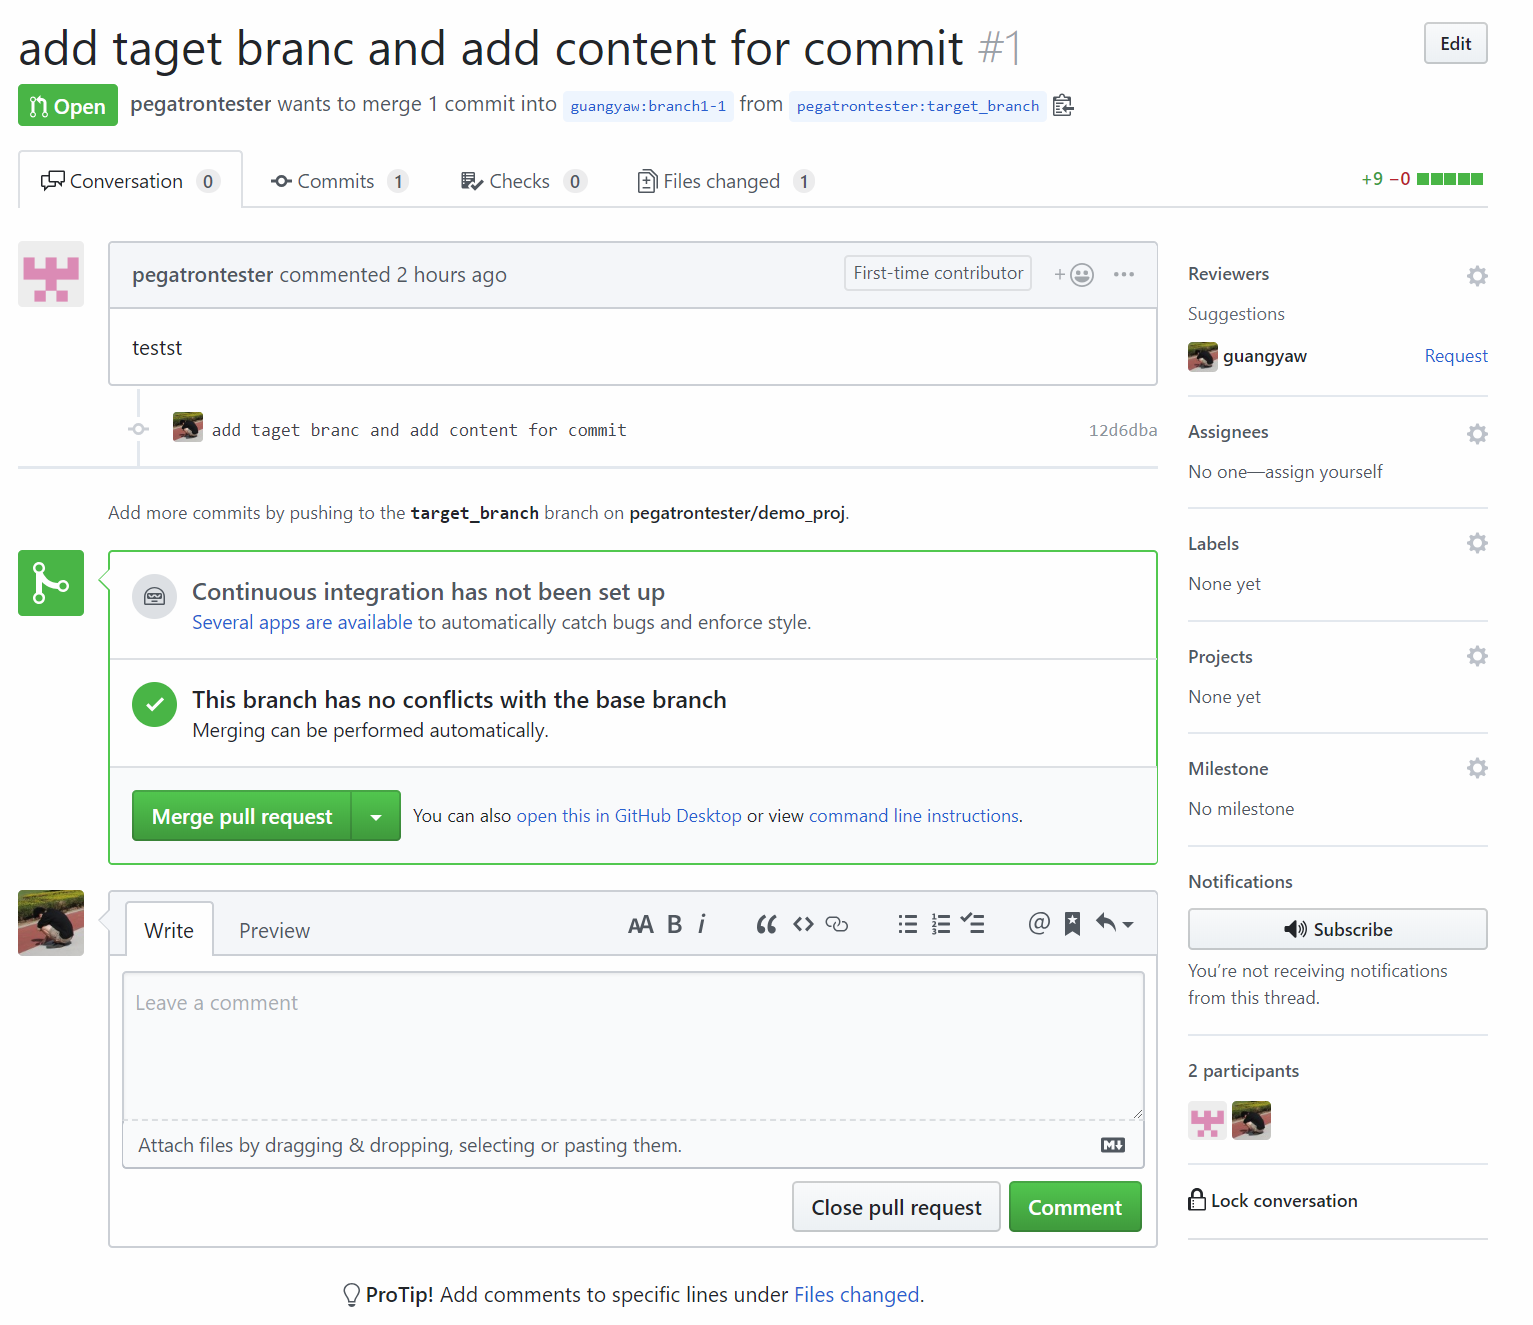Screen dimensions: 1533x1325
Task: Apply bold formatting in the comment editor
Action: pyautogui.click(x=675, y=924)
